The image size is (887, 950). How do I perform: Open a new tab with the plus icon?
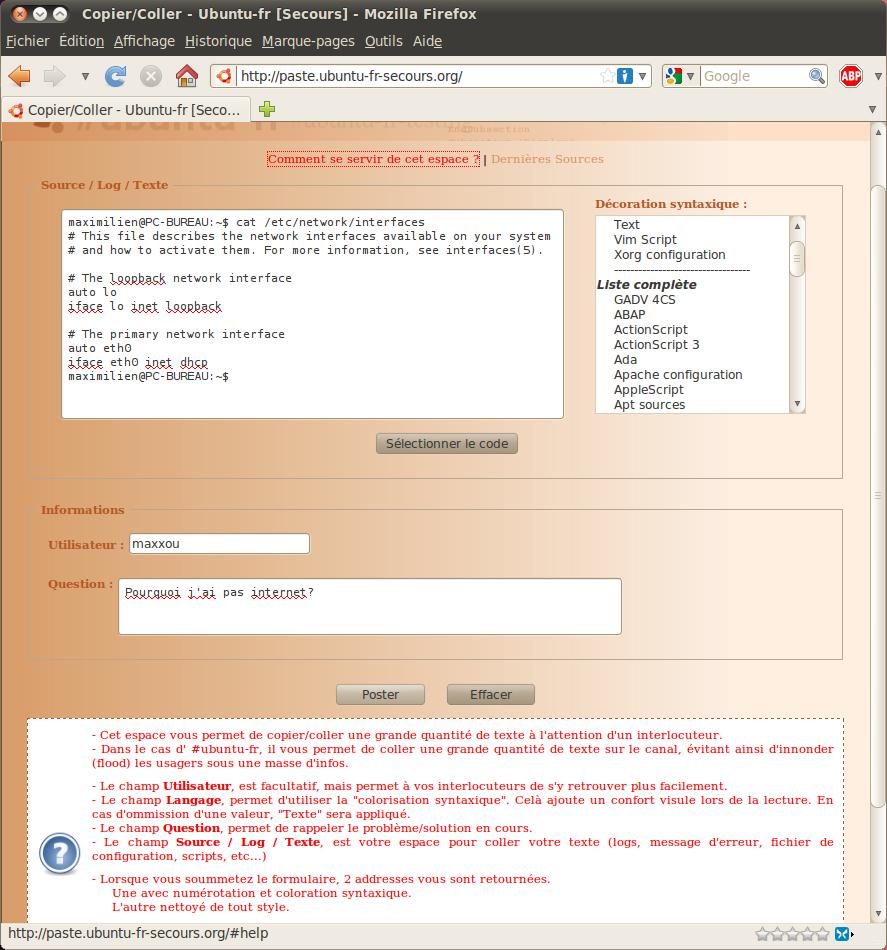click(x=267, y=109)
